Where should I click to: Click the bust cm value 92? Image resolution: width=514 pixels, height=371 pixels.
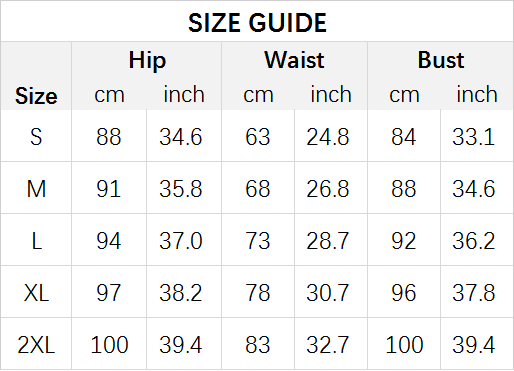[403, 241]
